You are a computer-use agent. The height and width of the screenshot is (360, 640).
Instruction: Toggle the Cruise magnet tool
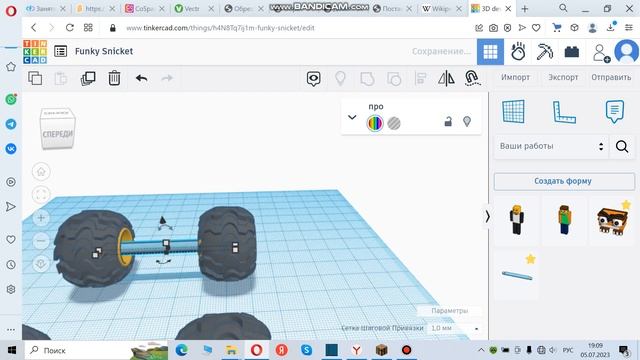(x=472, y=78)
